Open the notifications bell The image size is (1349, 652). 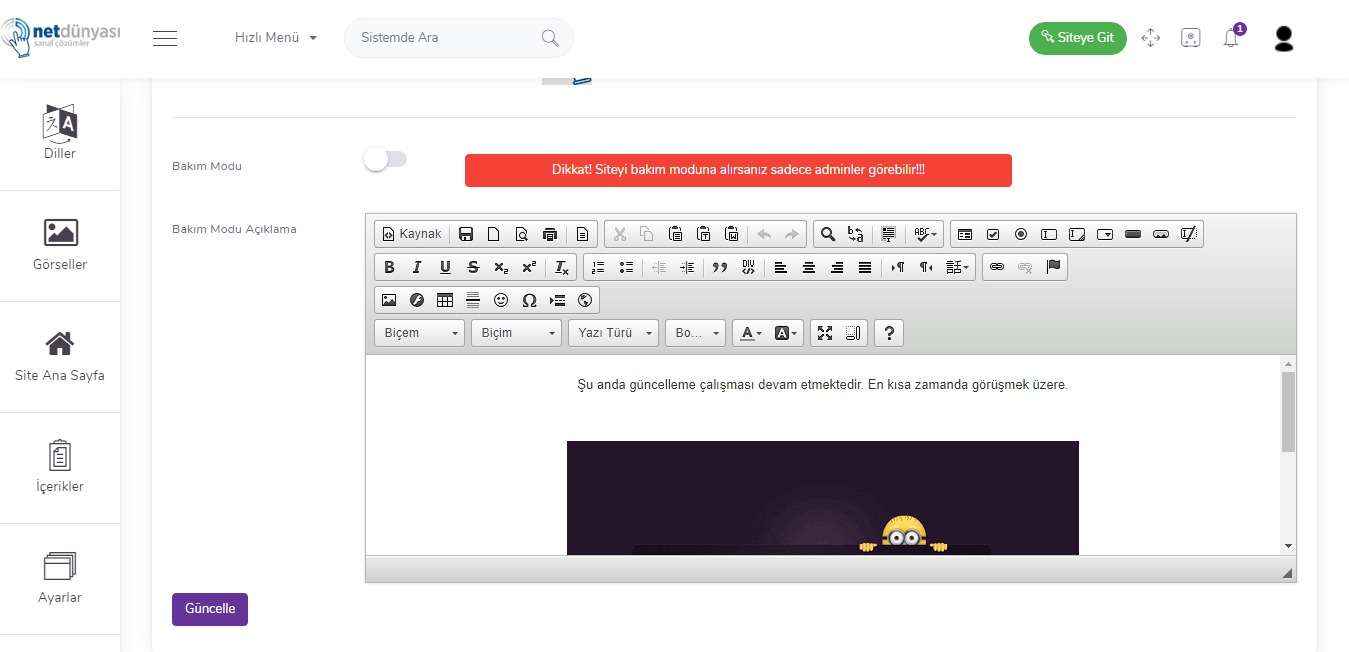[x=1231, y=38]
